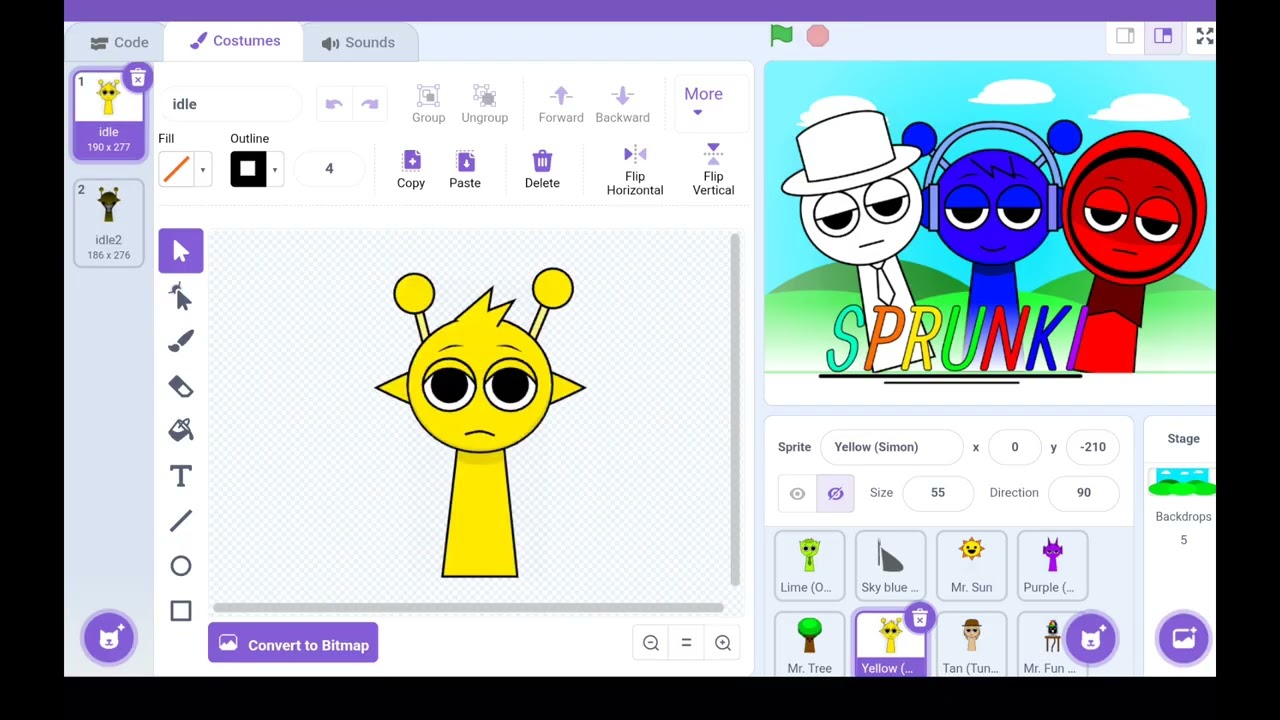Viewport: 1280px width, 720px height.
Task: Click the canvas horizontal scrollbar
Action: (468, 607)
